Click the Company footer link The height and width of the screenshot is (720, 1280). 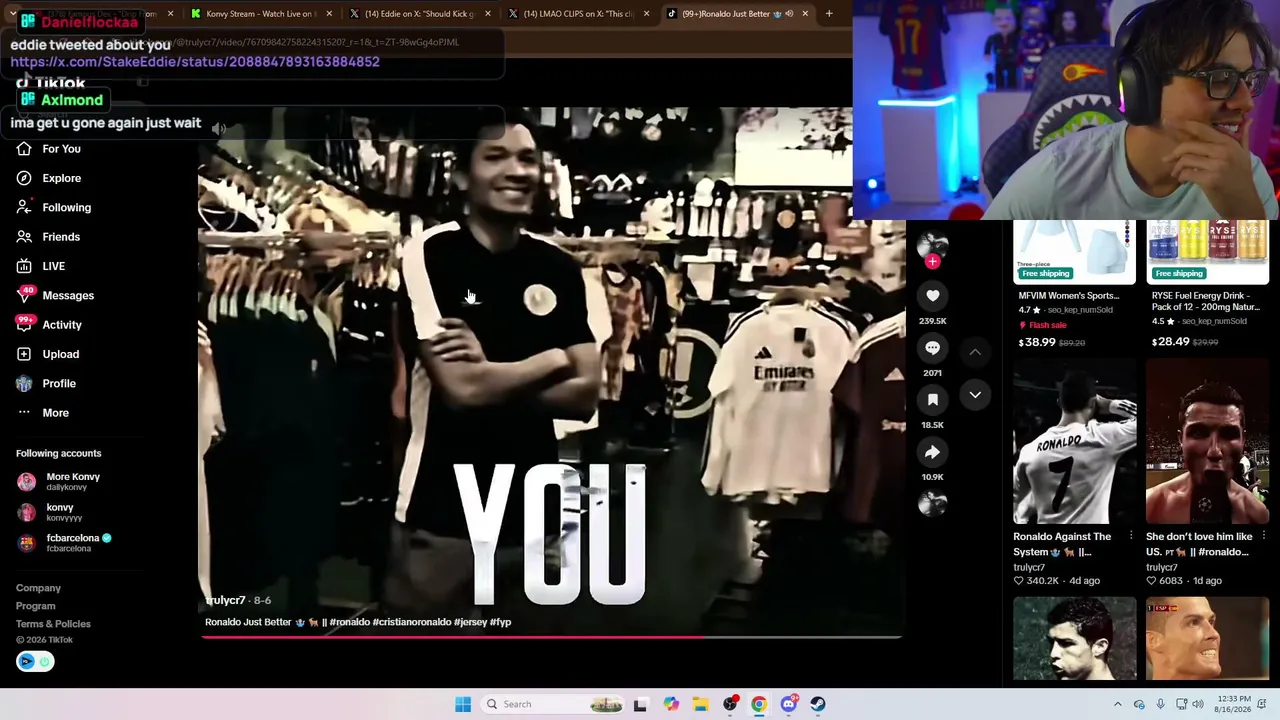point(38,588)
